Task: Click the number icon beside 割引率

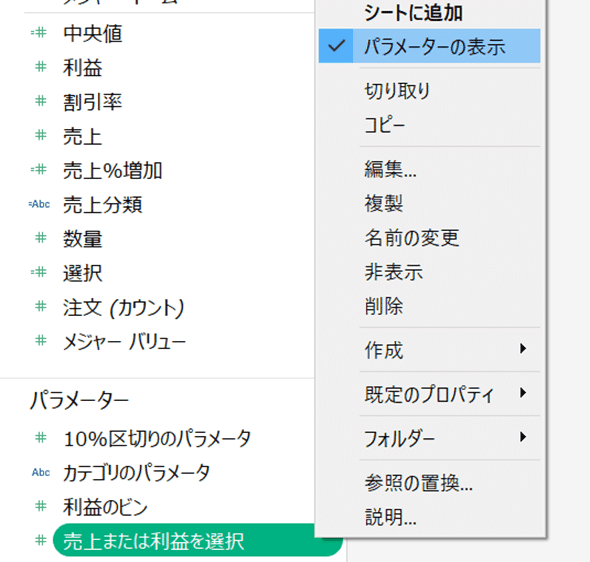Action: 41,101
